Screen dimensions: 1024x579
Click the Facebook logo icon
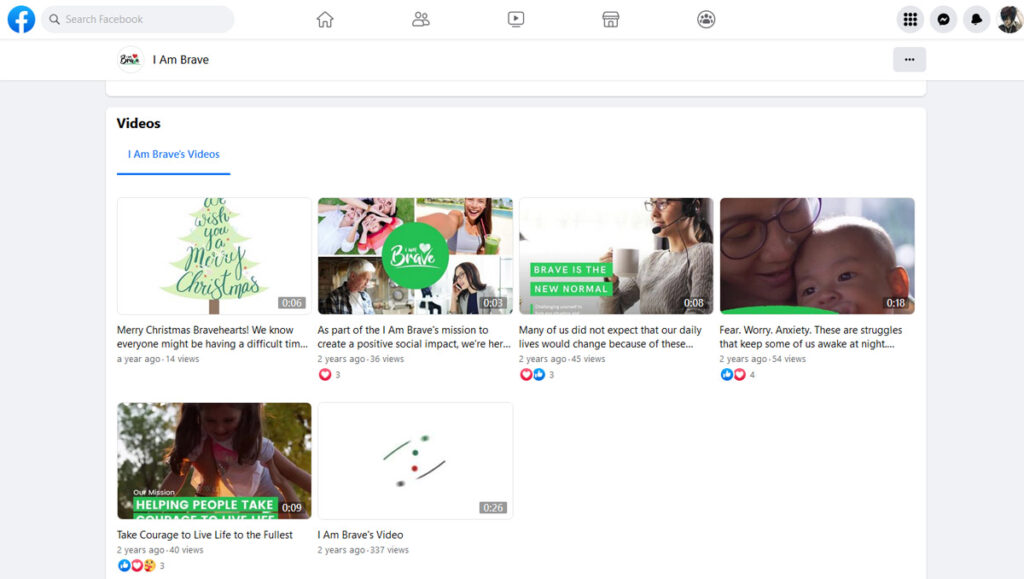21,19
